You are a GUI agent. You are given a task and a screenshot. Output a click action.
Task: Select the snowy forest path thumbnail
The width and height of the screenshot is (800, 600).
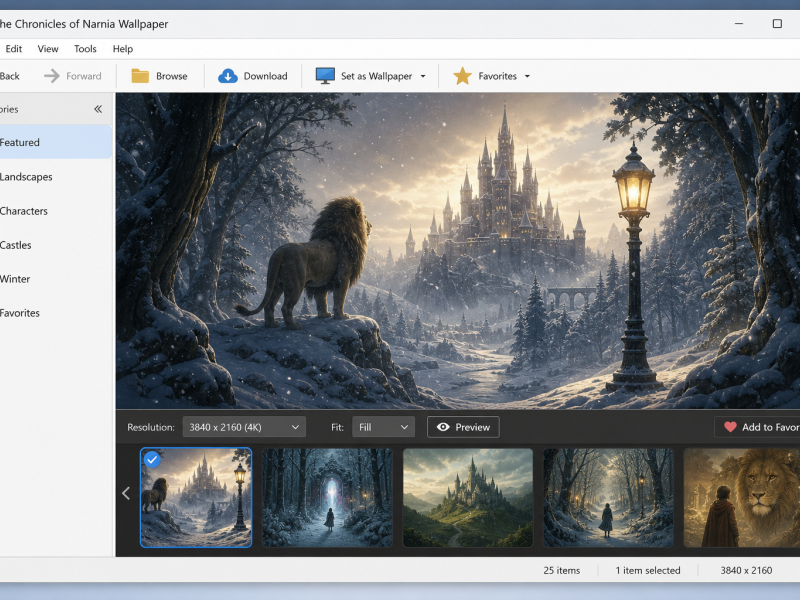pyautogui.click(x=608, y=497)
